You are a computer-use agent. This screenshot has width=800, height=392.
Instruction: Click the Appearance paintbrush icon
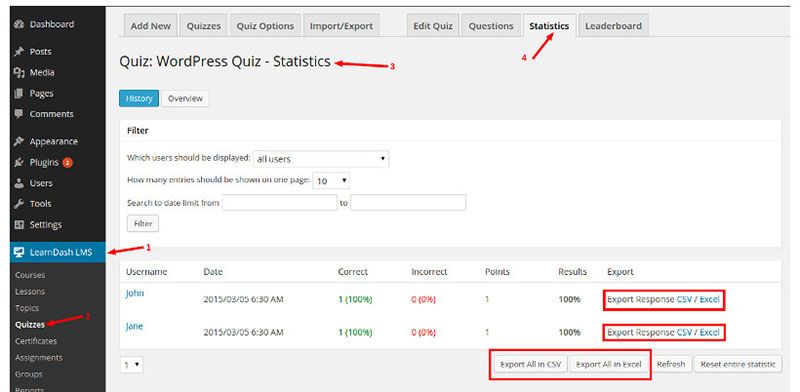19,141
